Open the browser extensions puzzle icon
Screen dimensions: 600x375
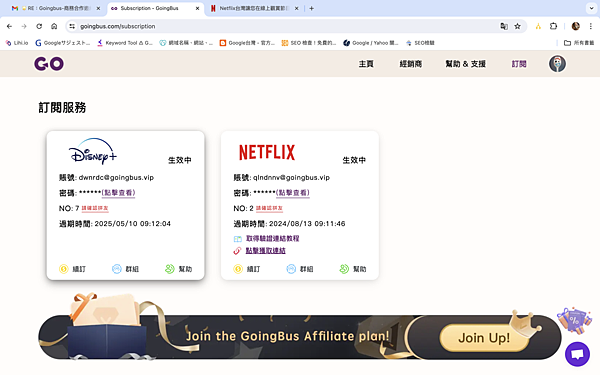pos(553,26)
